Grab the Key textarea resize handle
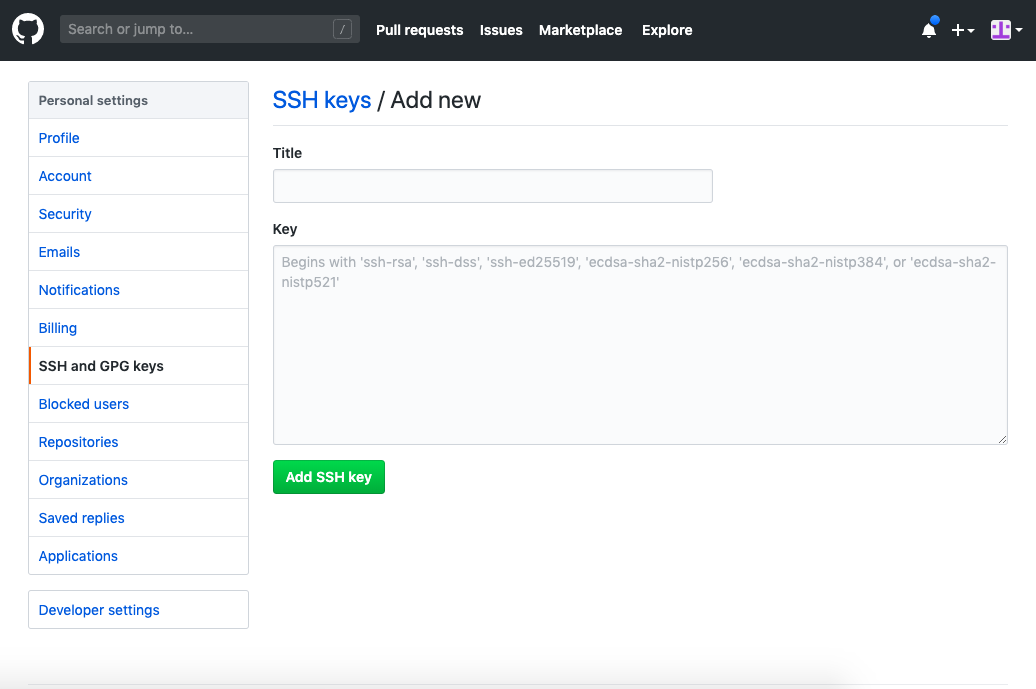Viewport: 1036px width, 689px height. 1002,439
